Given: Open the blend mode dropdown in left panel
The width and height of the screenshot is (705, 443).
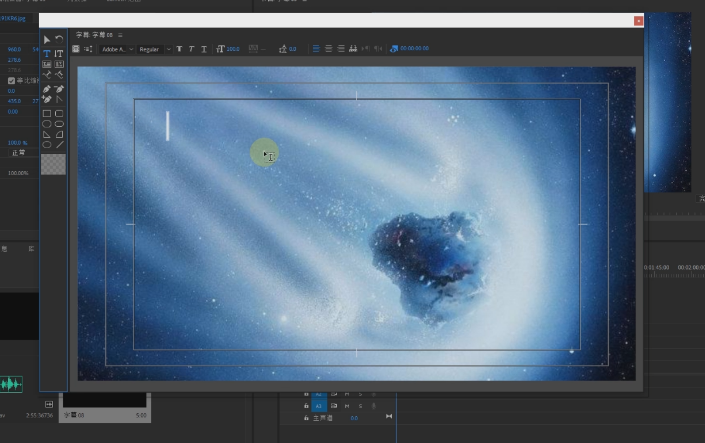Looking at the screenshot, I should pos(22,153).
